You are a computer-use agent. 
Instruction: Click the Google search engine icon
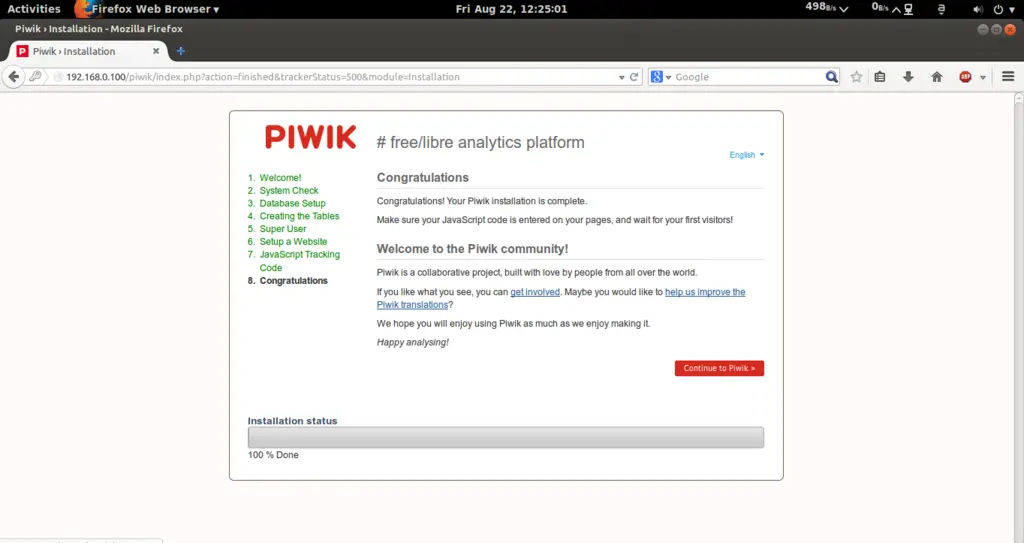656,76
